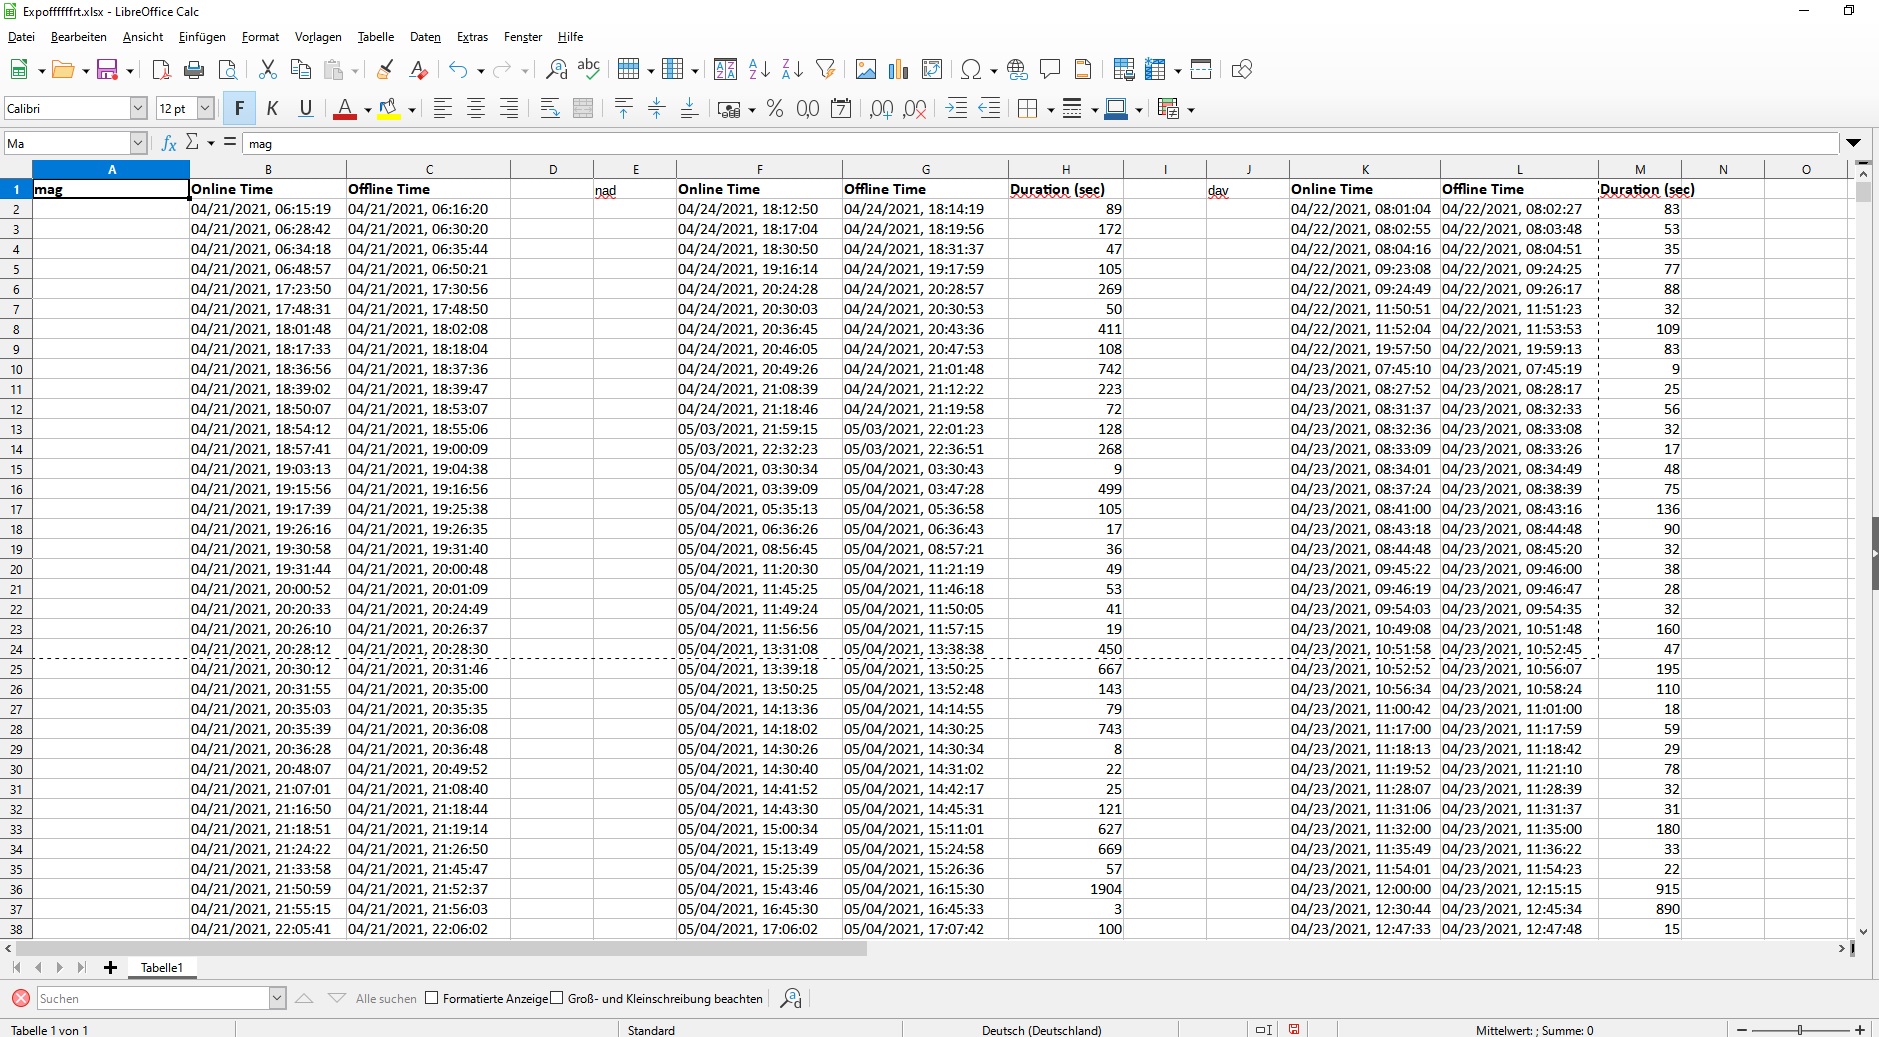
Task: Insert hyperlink icon
Action: (x=1017, y=70)
